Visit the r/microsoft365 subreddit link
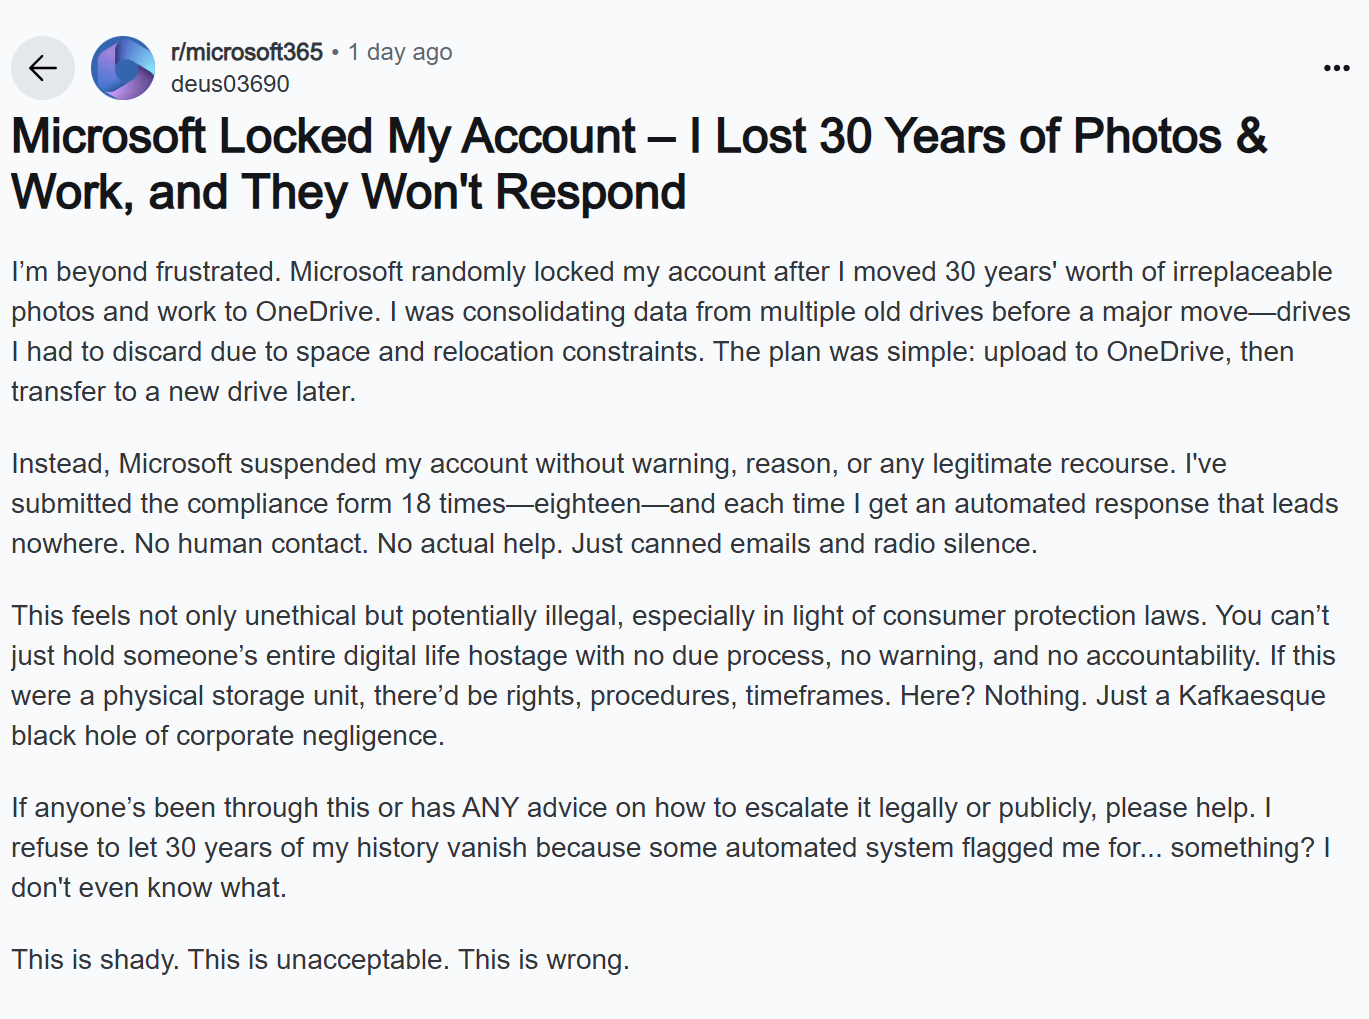Viewport: 1369px width, 1019px height. click(247, 52)
